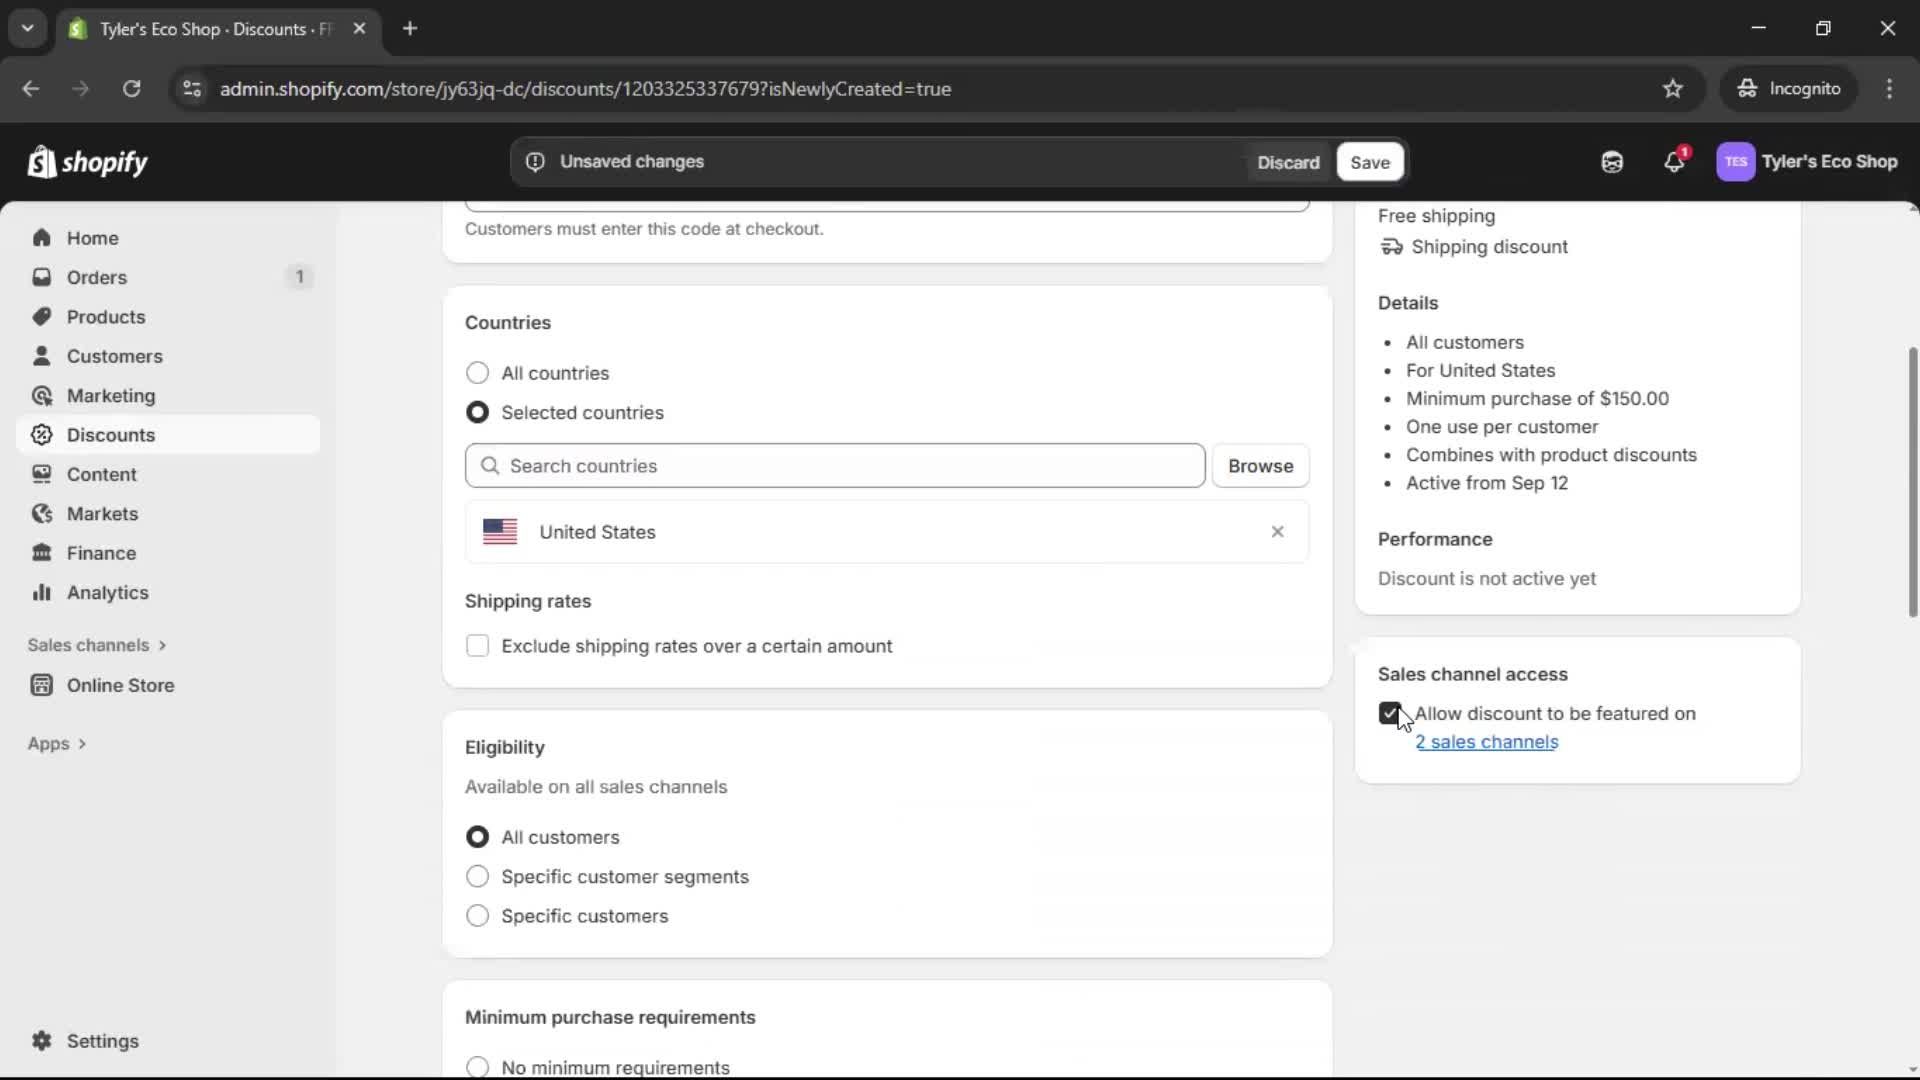Screen dimensions: 1920x1080
Task: Switch to the Tyler's Eco Shop Discounts tab
Action: point(200,29)
